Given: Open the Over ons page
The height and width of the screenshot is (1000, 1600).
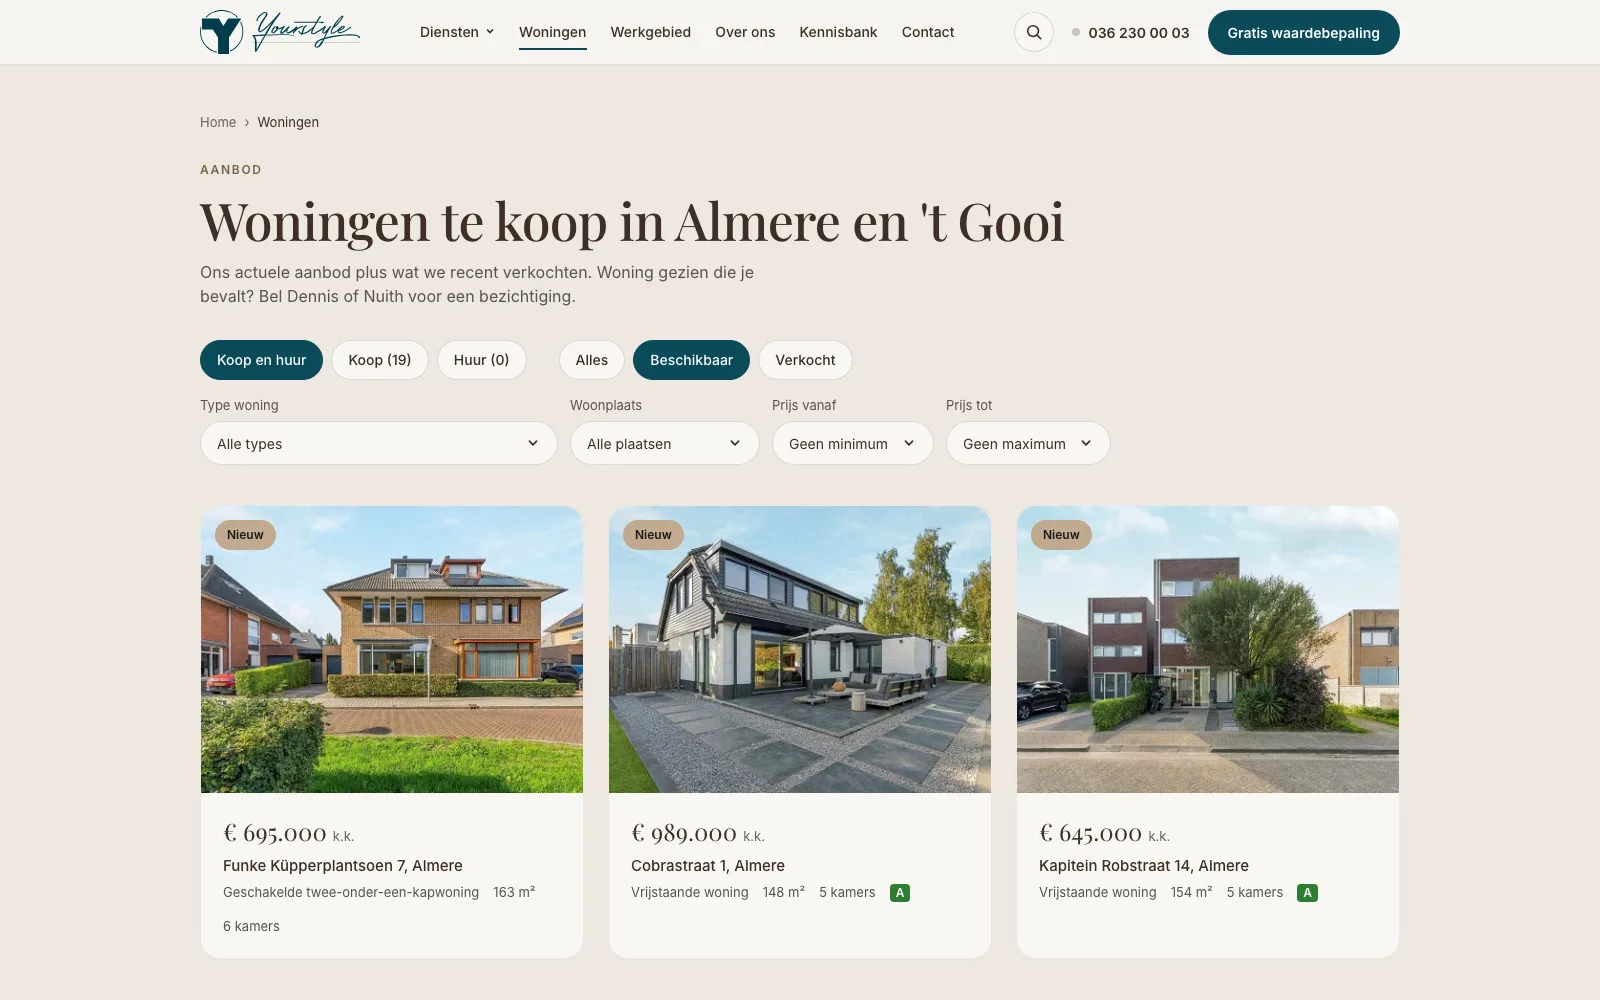Looking at the screenshot, I should point(745,32).
